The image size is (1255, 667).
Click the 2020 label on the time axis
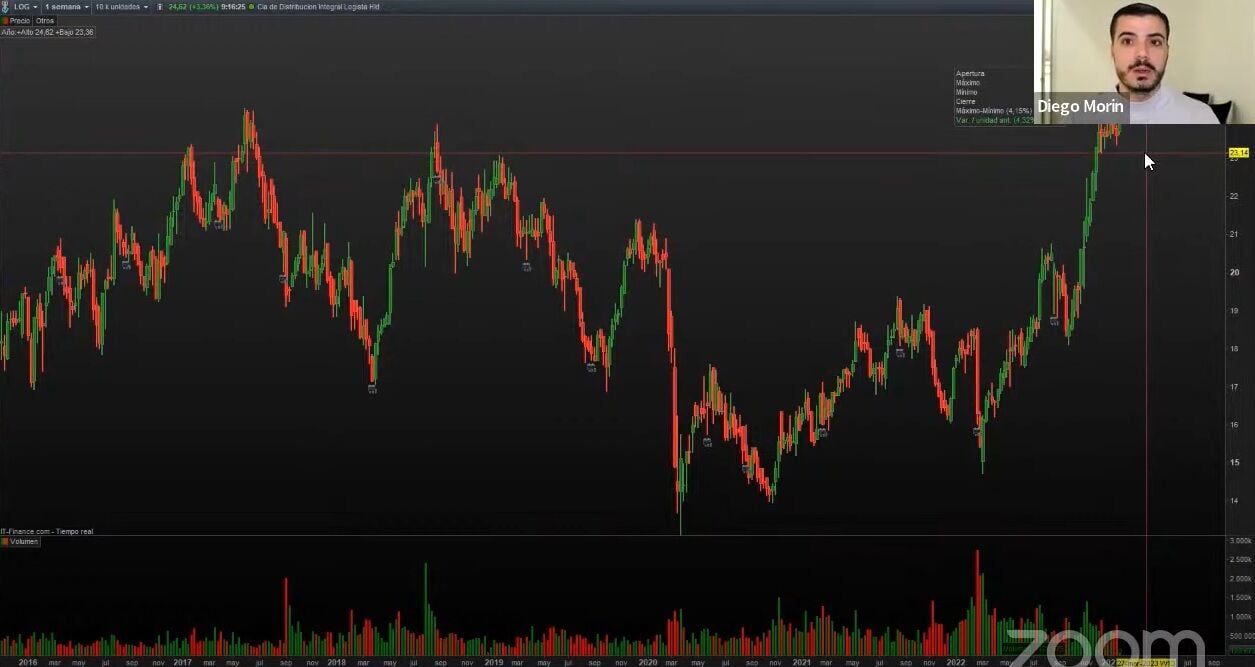tap(647, 662)
